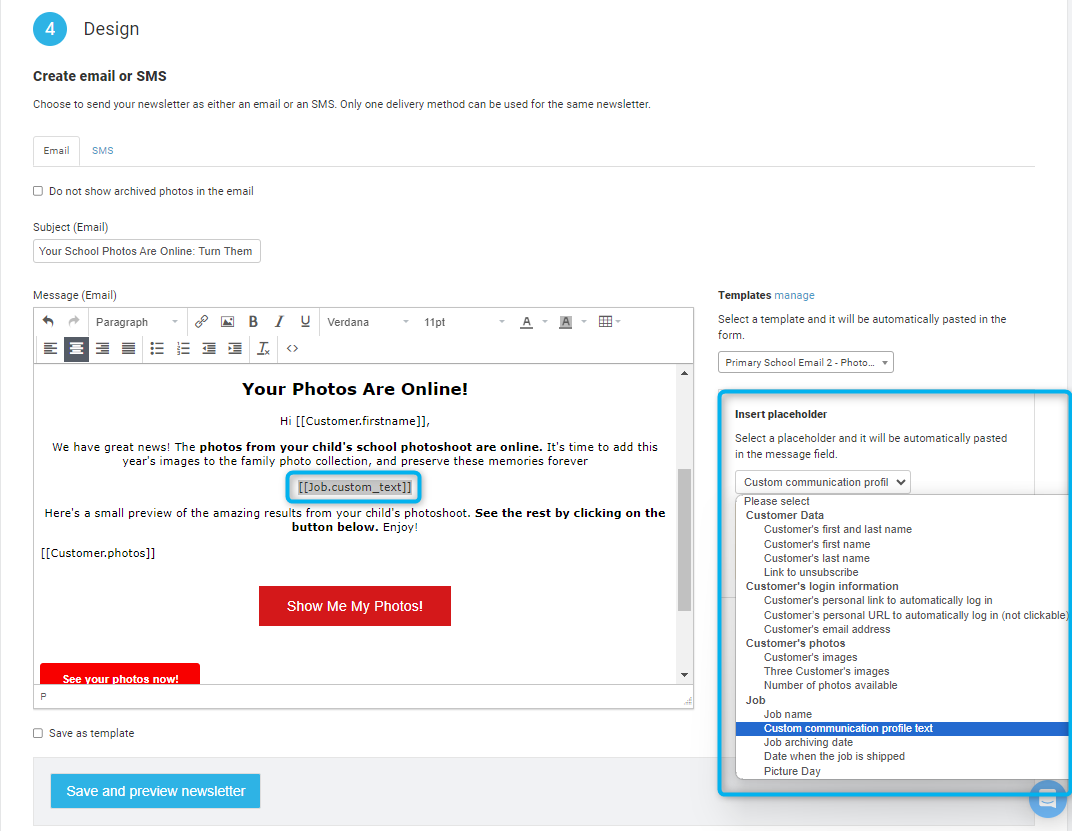Click into the Subject (Email) field
This screenshot has height=831, width=1072.
tap(146, 251)
